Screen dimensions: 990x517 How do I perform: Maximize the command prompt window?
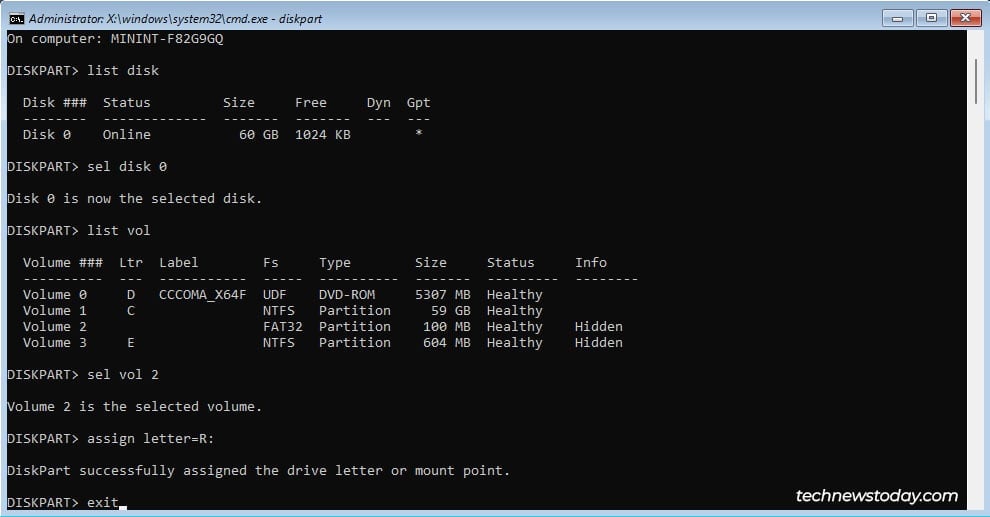pos(931,18)
